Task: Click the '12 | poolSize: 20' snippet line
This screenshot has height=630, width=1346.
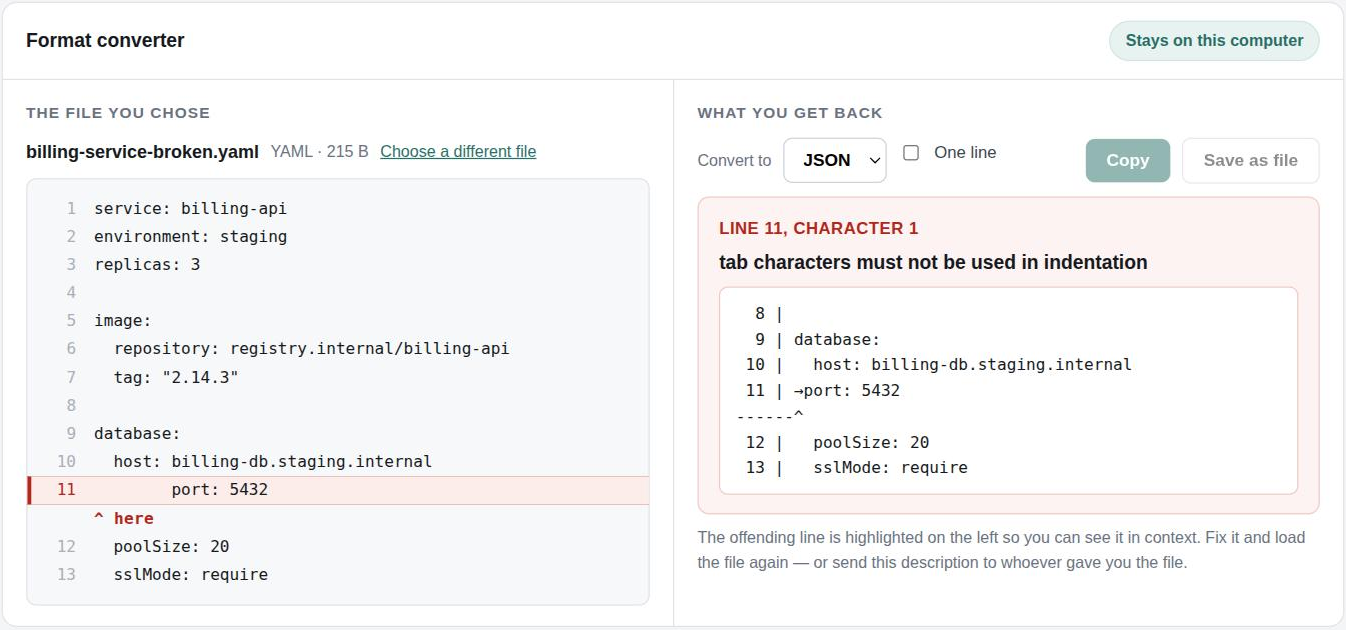Action: (x=837, y=443)
